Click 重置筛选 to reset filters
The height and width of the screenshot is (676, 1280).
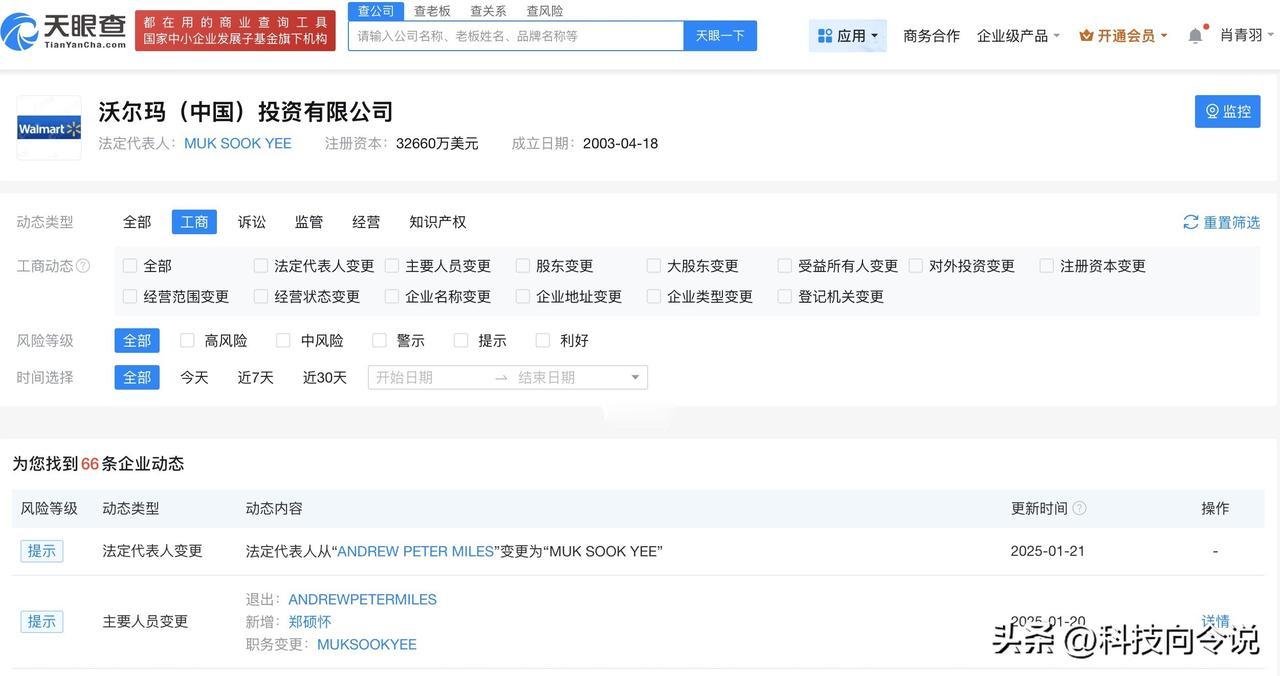pyautogui.click(x=1222, y=222)
